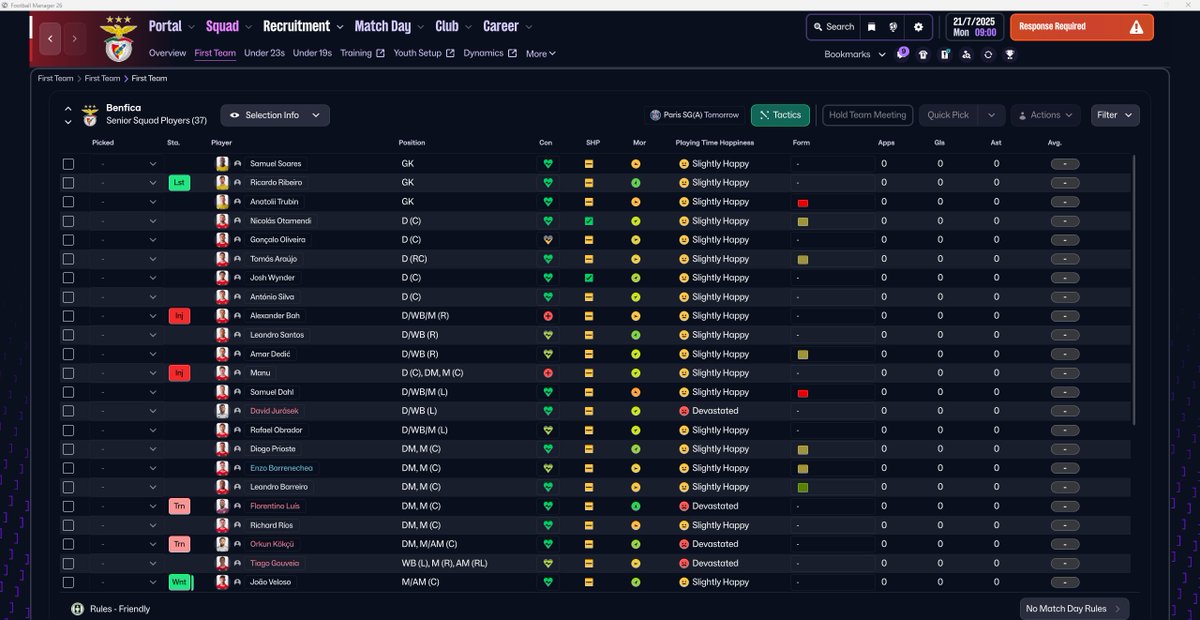The height and width of the screenshot is (620, 1200).
Task: Open the Match Day menu
Action: (x=389, y=27)
